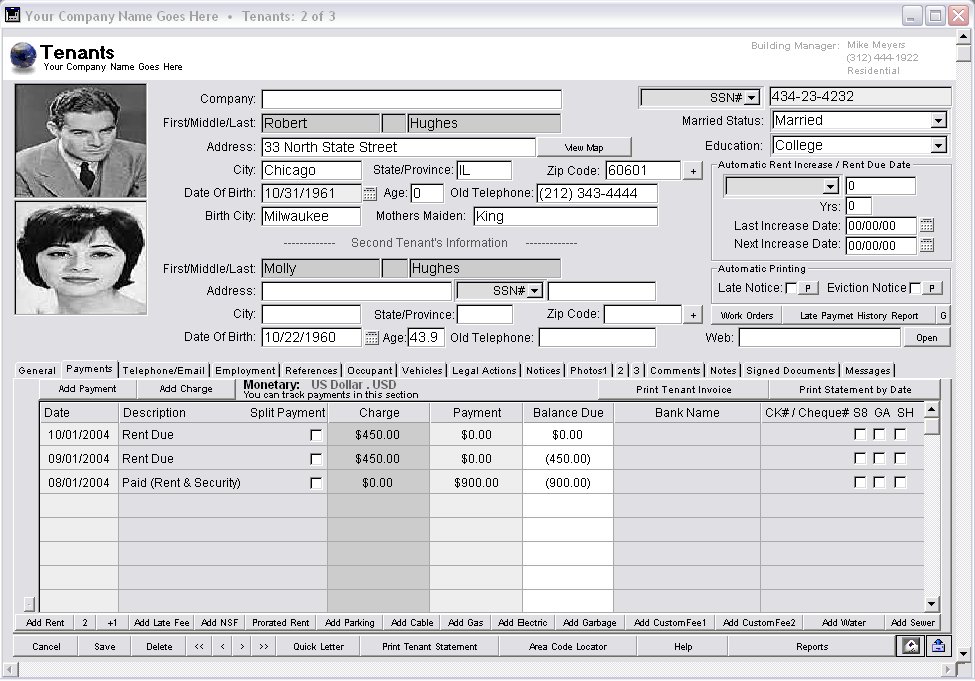The width and height of the screenshot is (975, 681).
Task: Open the second tenant SSN# dropdown
Action: pos(534,291)
